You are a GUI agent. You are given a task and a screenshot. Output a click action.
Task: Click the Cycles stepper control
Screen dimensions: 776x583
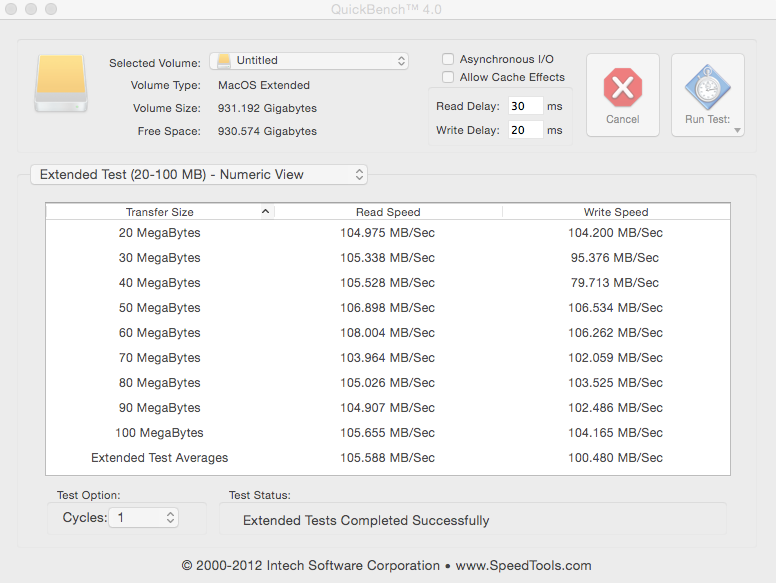point(170,518)
